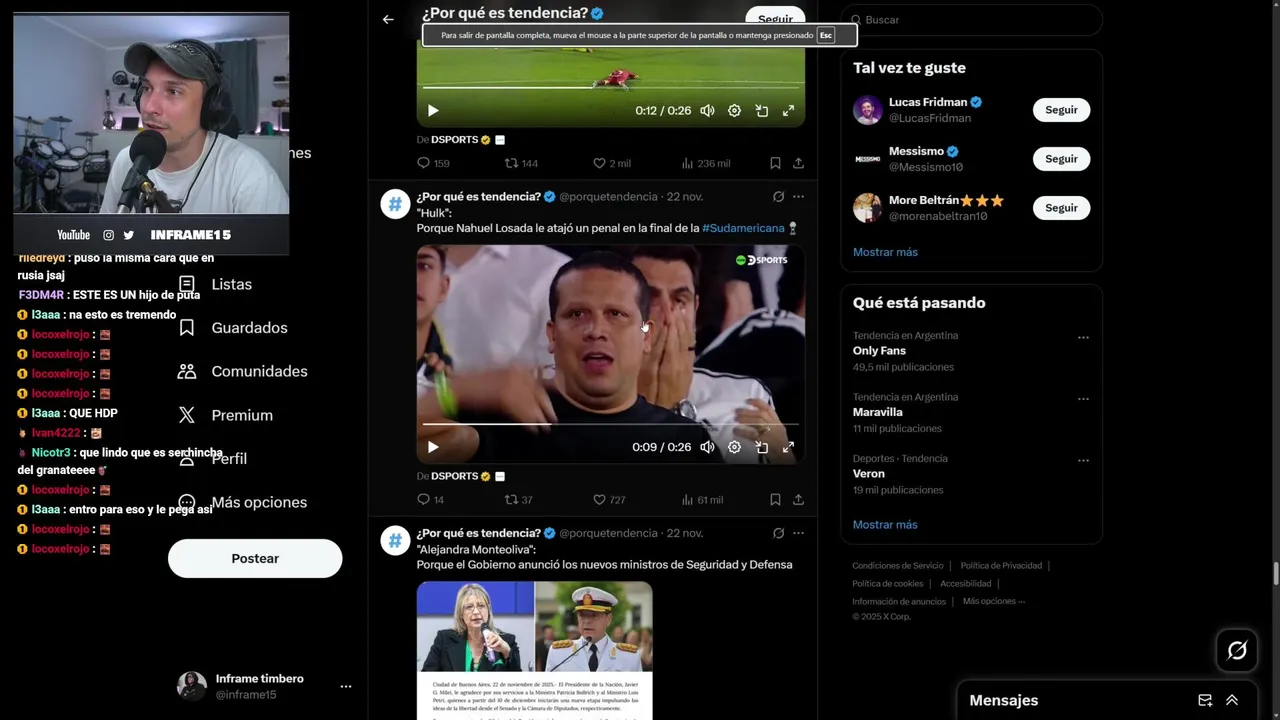The image size is (1280, 720).
Task: Follow More Beltrán
Action: tap(1061, 208)
